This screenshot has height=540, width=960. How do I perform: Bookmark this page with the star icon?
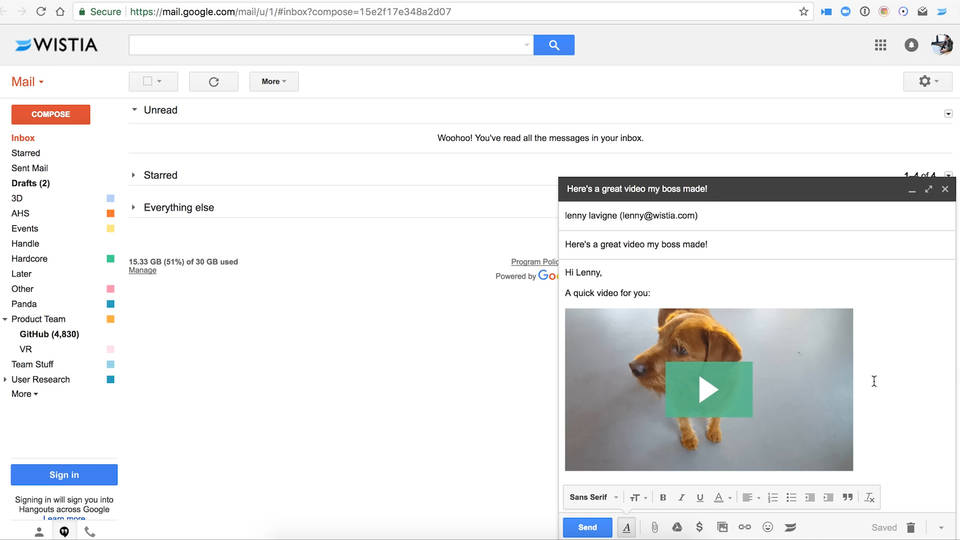pos(803,12)
